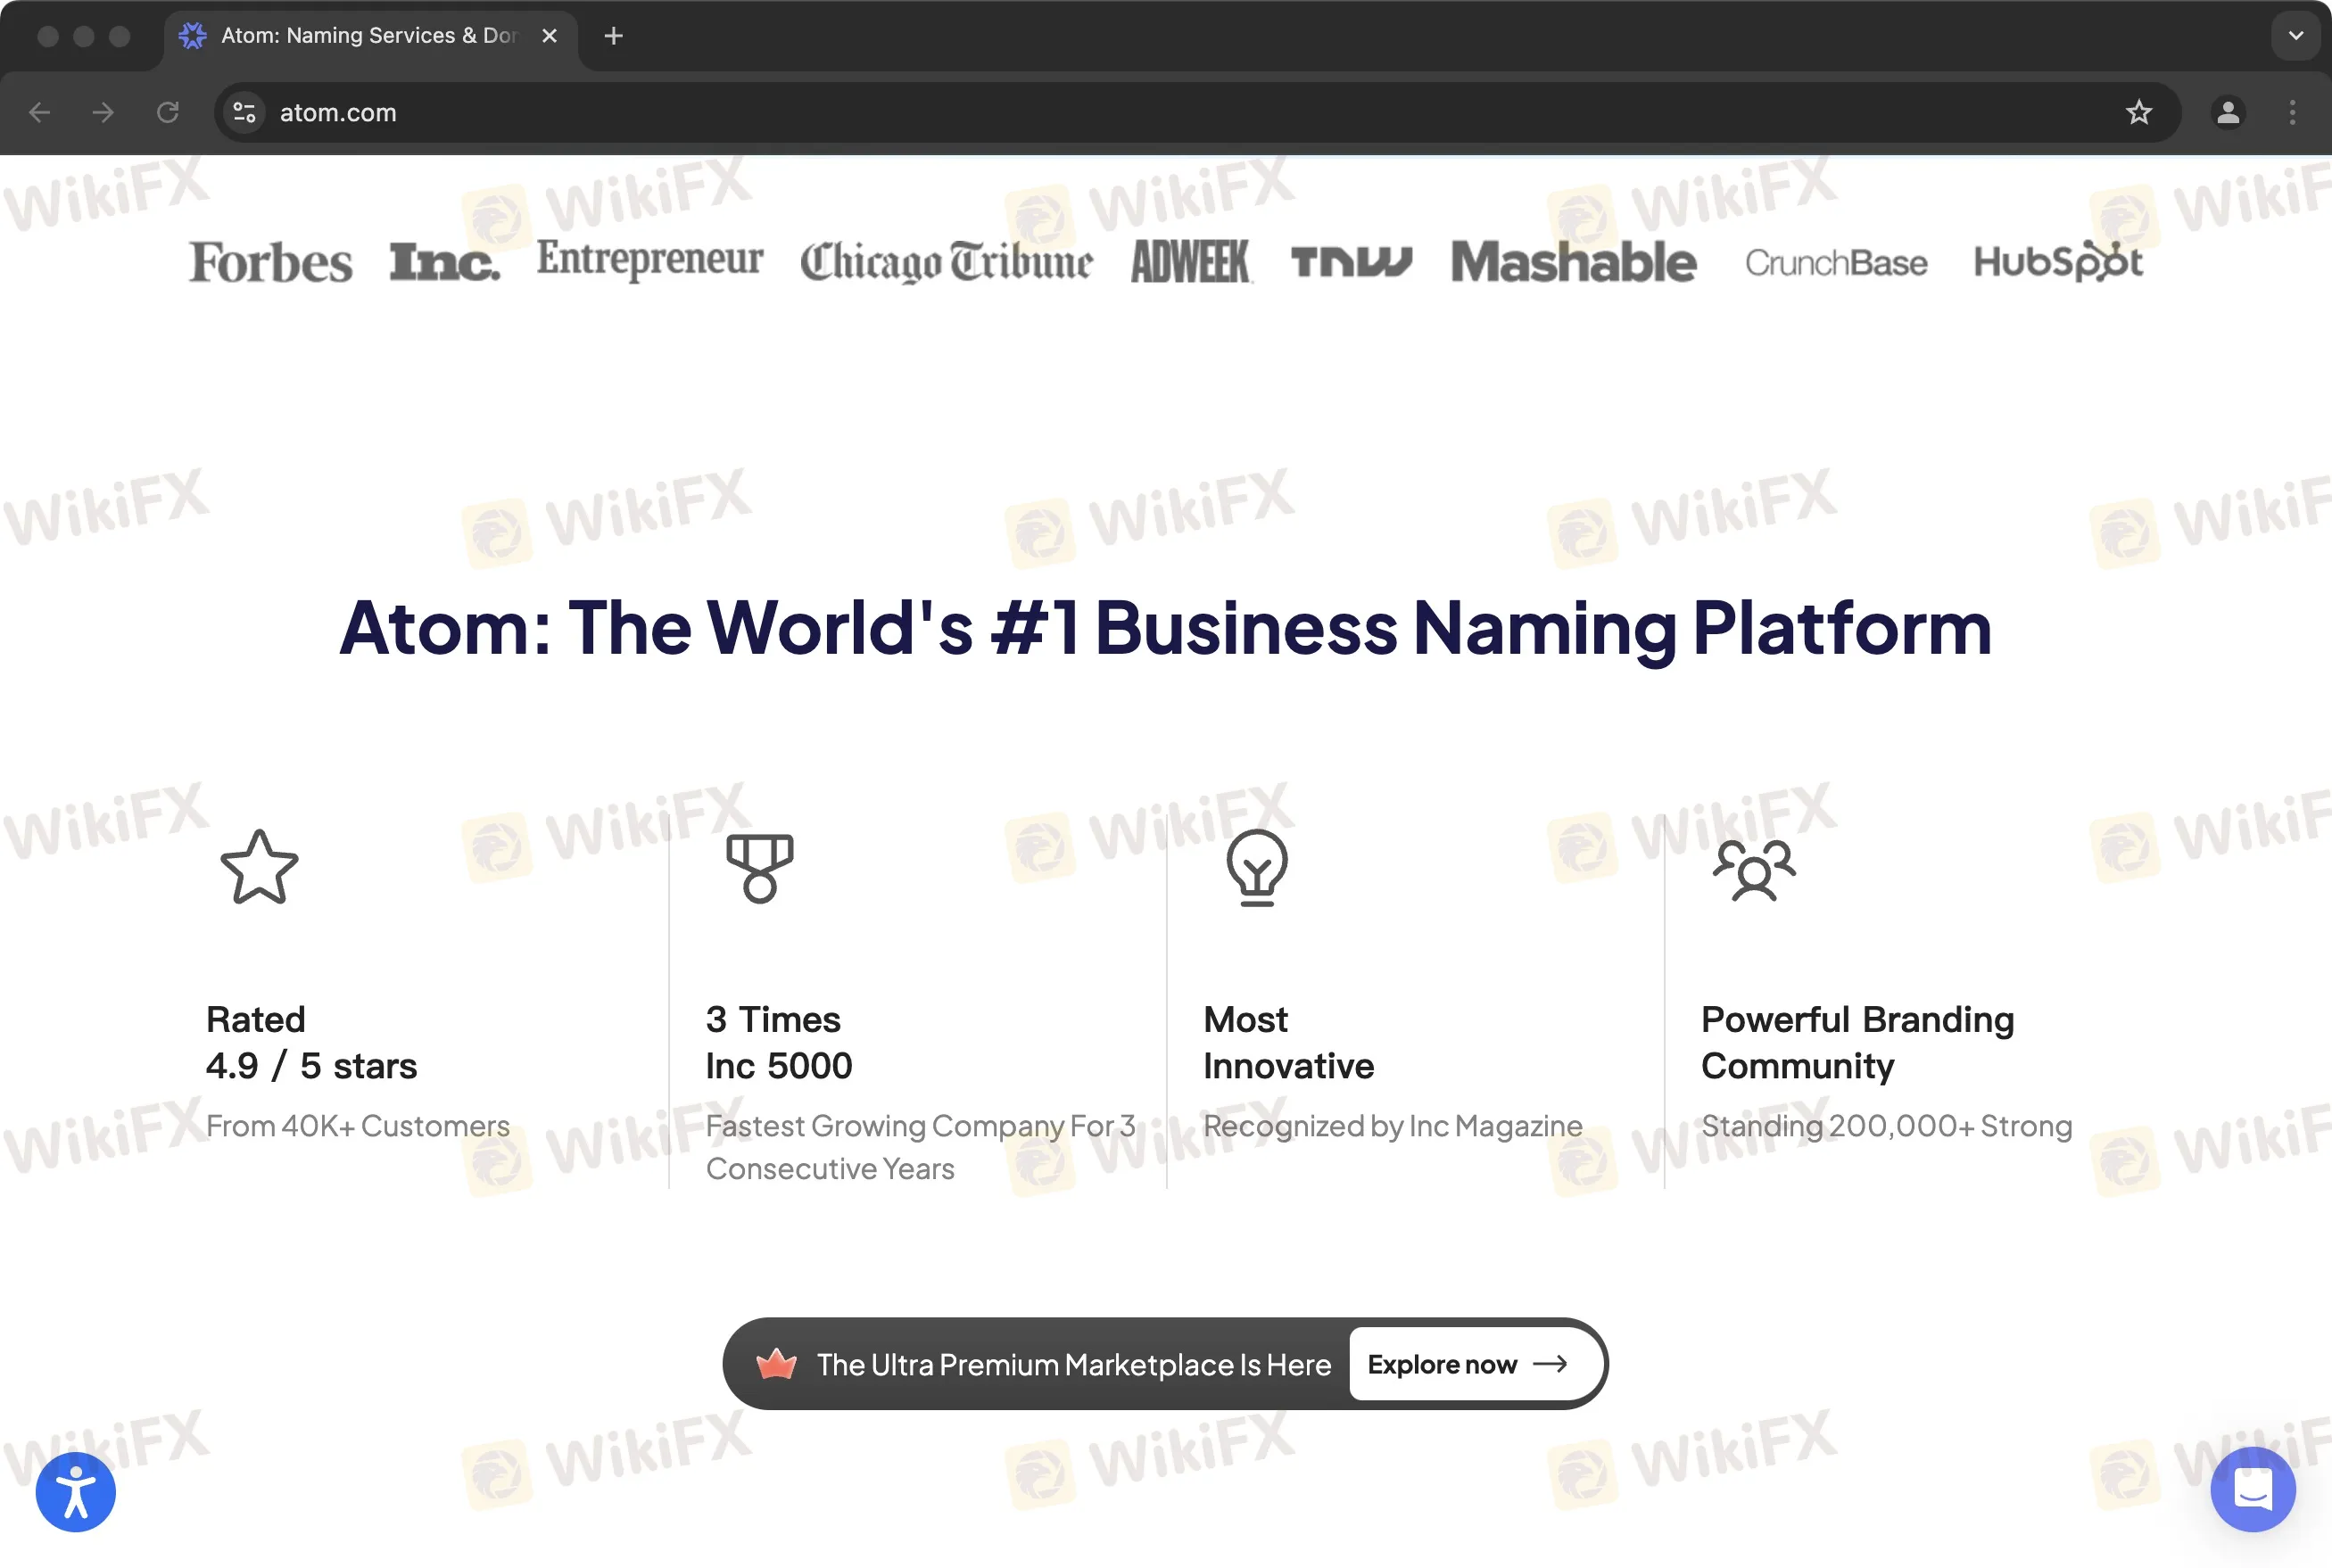Open Chrome three-dot menu
Screen dimensions: 2332x1568
click(2292, 112)
